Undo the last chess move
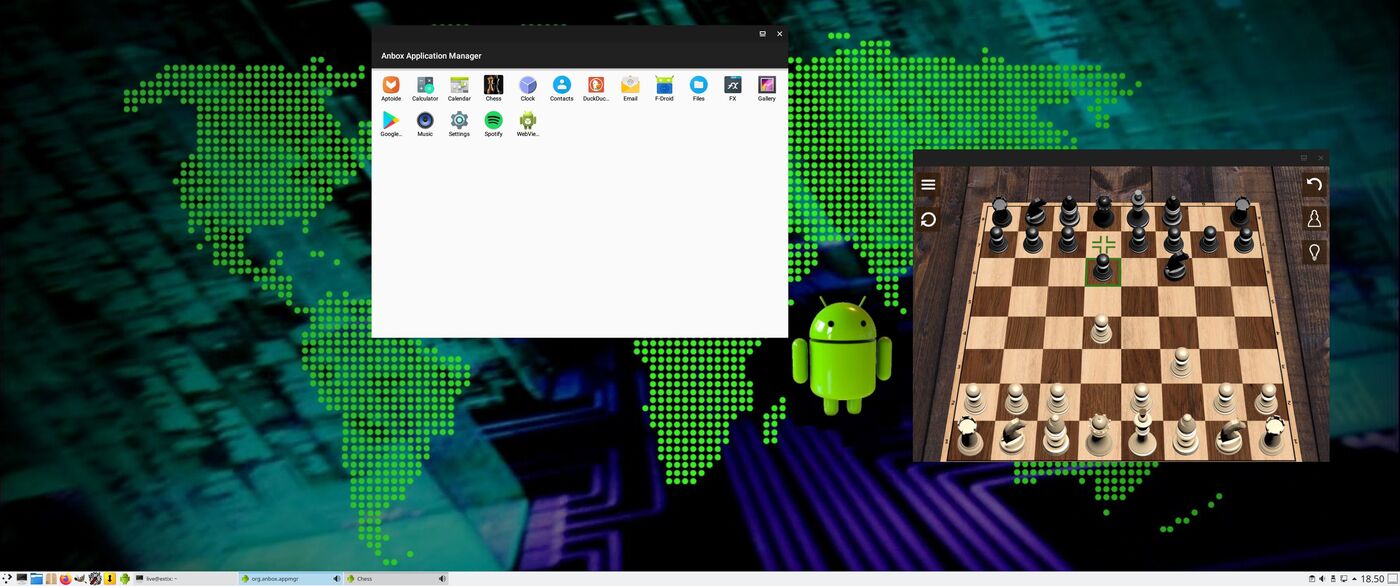The image size is (1400, 586). tap(1314, 185)
